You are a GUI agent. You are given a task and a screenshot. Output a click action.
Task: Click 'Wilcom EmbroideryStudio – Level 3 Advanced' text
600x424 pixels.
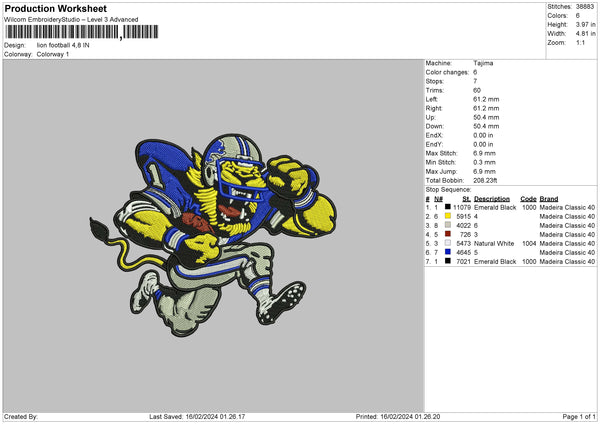coord(71,20)
